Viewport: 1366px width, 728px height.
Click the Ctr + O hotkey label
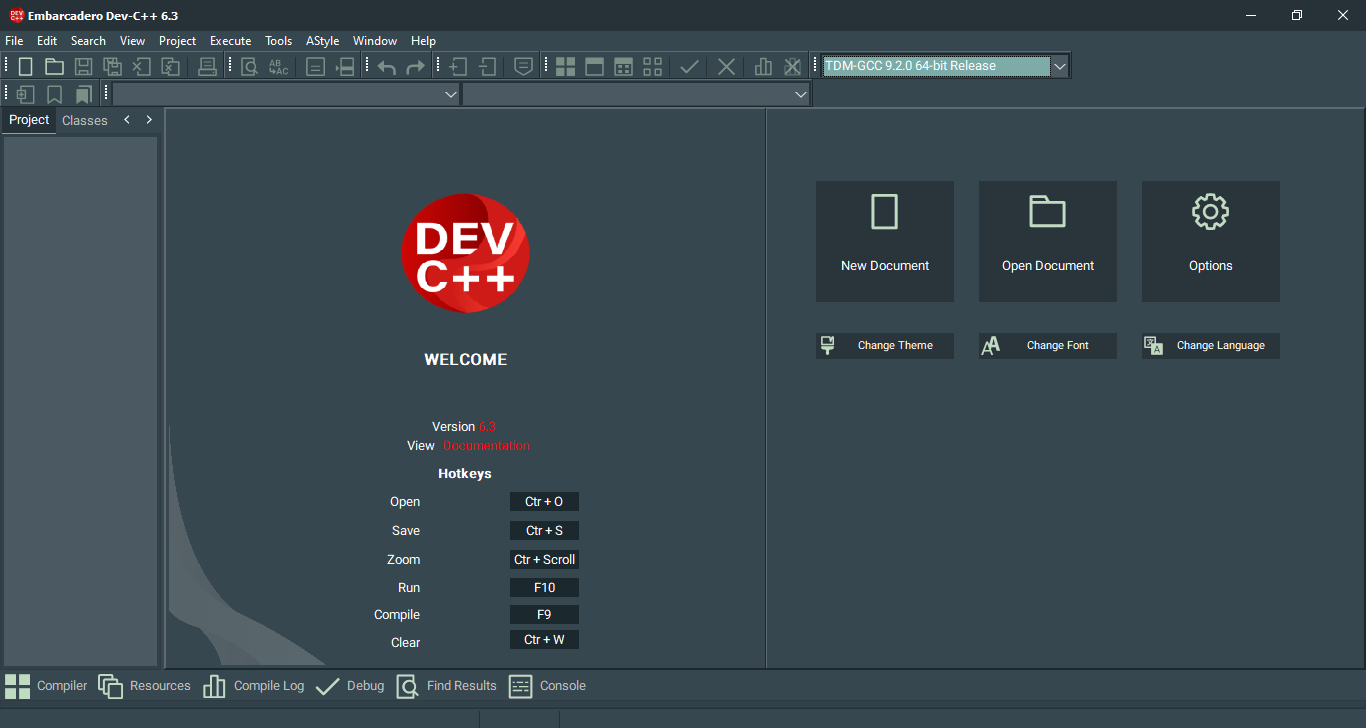click(544, 502)
